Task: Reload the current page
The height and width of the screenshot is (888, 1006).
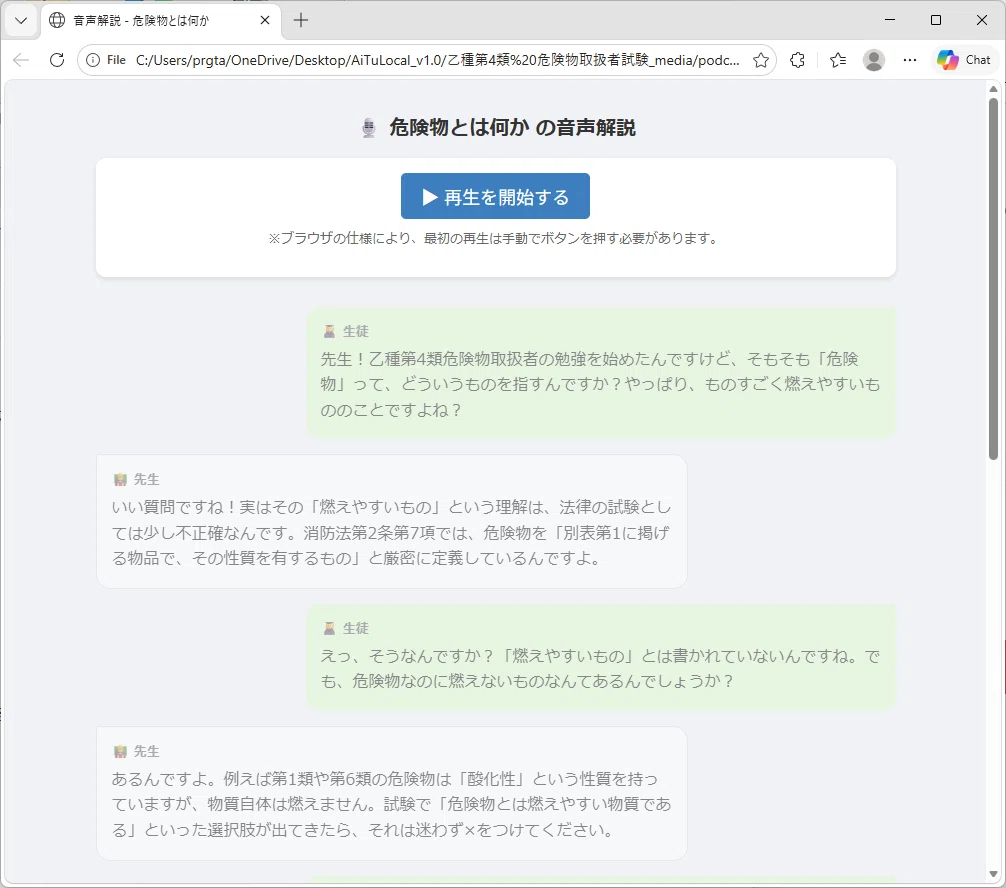Action: coord(57,60)
